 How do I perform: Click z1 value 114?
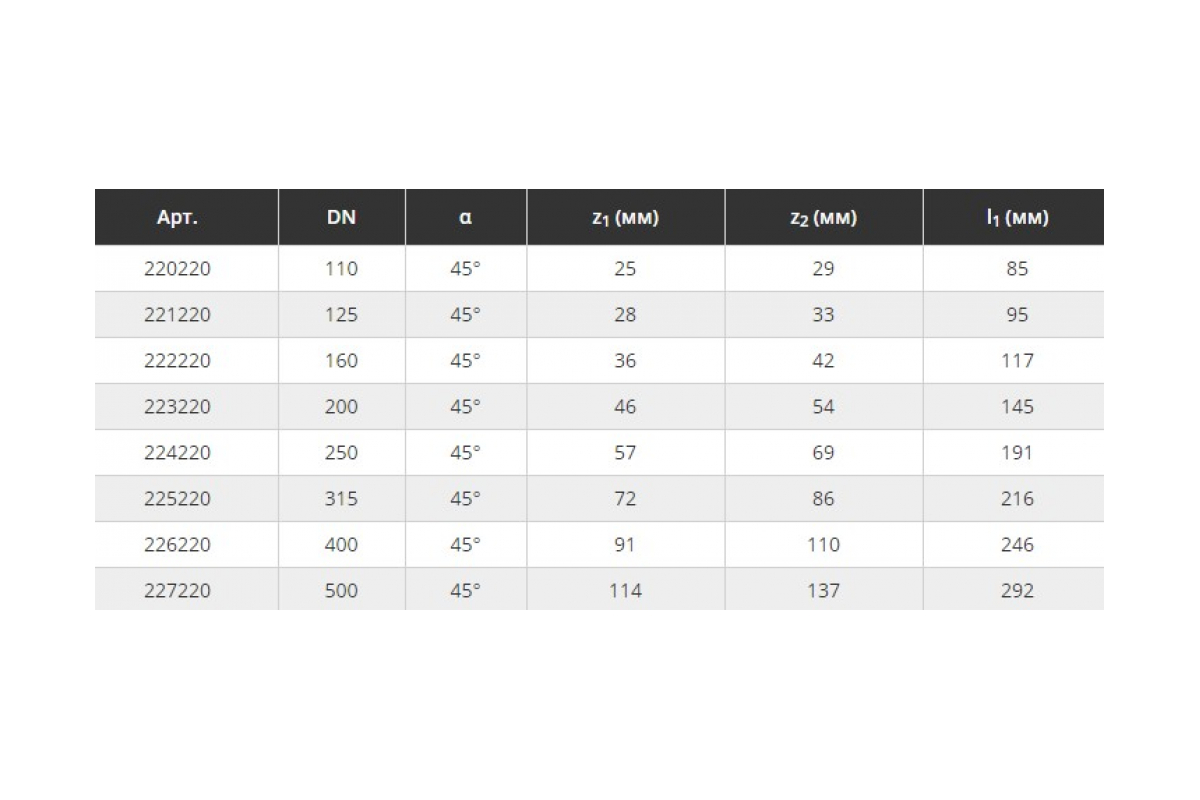tap(625, 591)
